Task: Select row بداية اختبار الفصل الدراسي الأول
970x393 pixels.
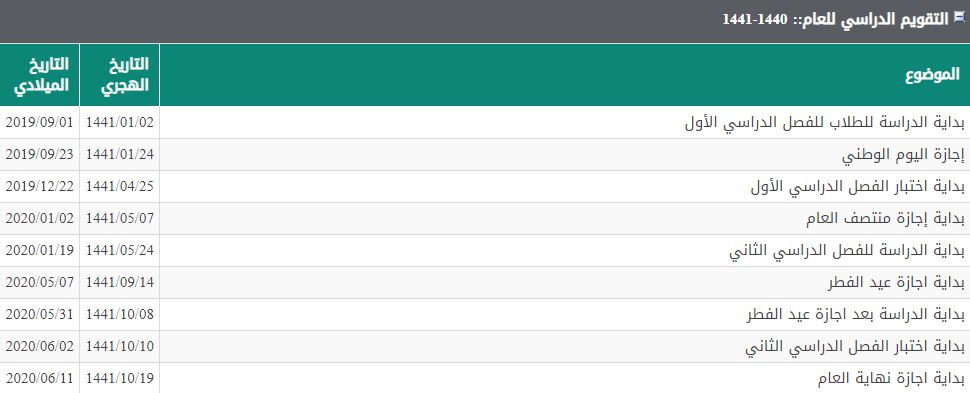Action: 485,187
